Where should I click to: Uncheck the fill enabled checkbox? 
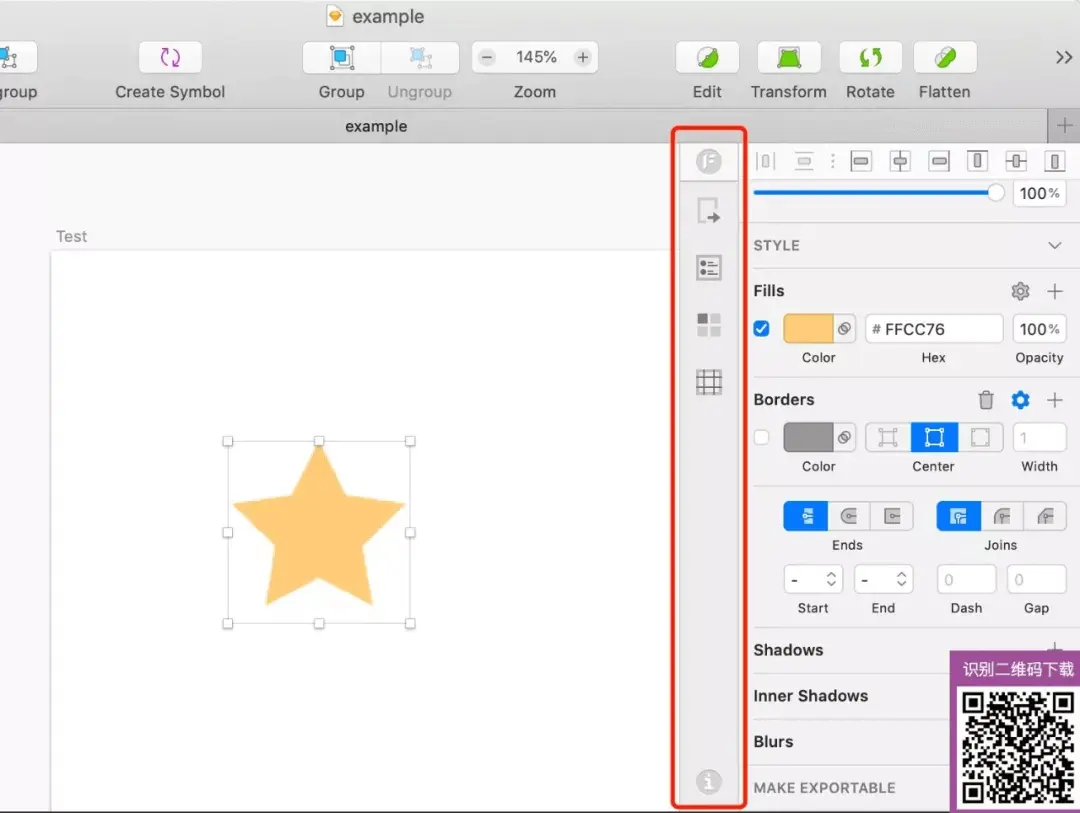761,329
